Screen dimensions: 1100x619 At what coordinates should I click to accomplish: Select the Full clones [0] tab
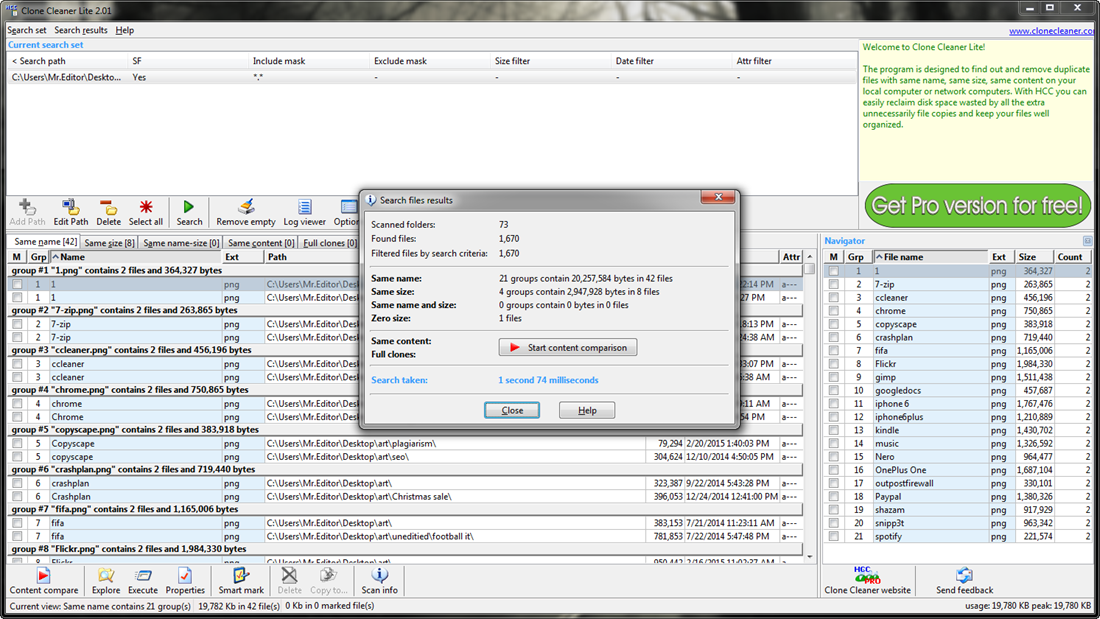coord(330,243)
